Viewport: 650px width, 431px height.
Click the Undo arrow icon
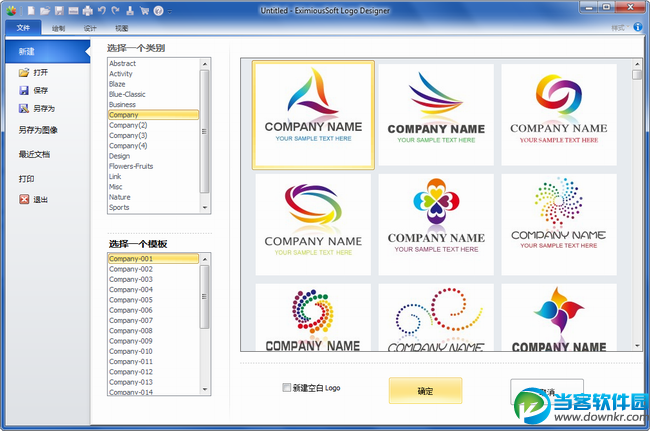[102, 11]
